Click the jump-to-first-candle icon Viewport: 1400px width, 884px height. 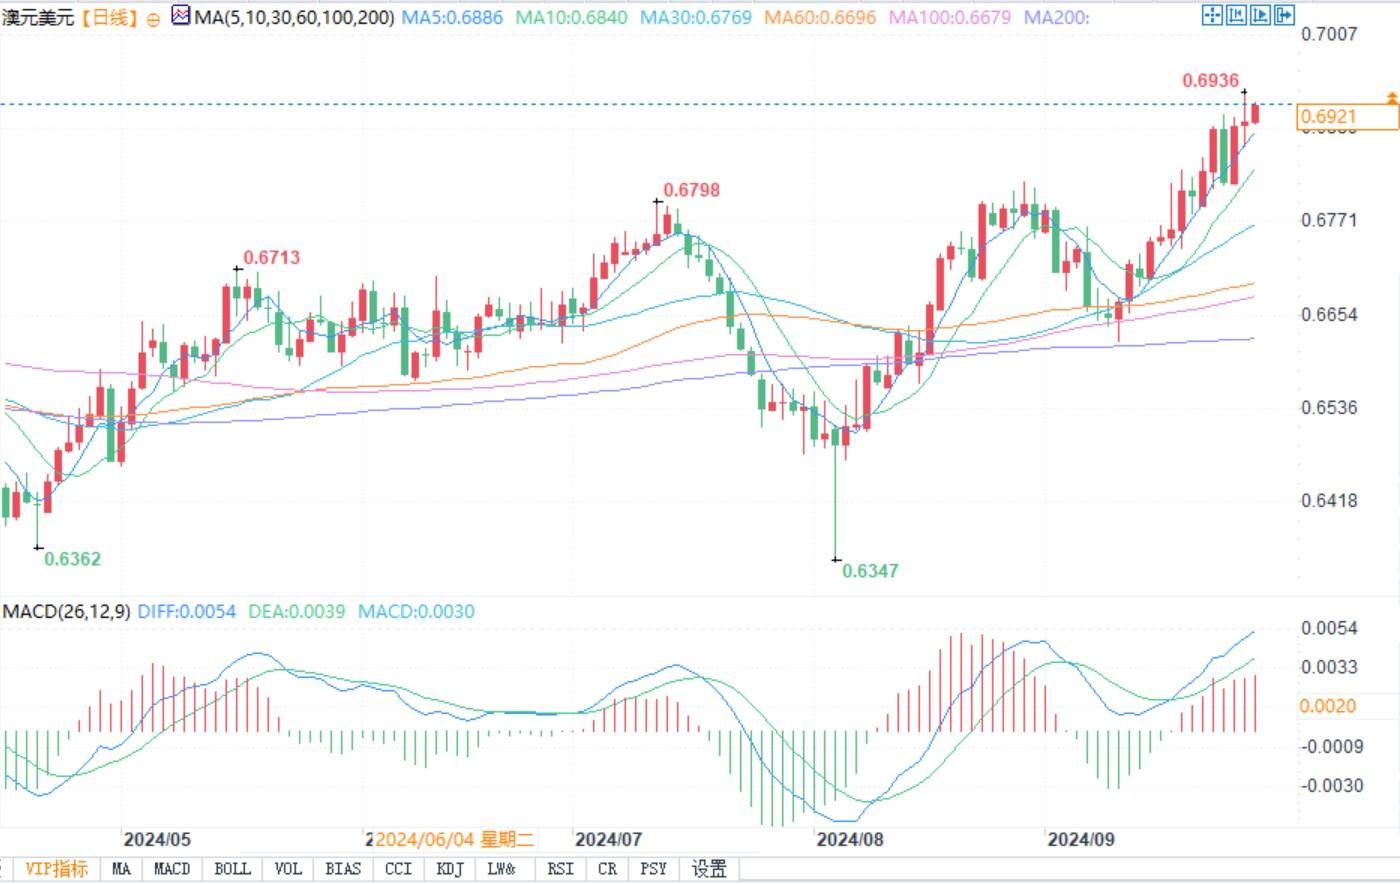pos(1236,15)
